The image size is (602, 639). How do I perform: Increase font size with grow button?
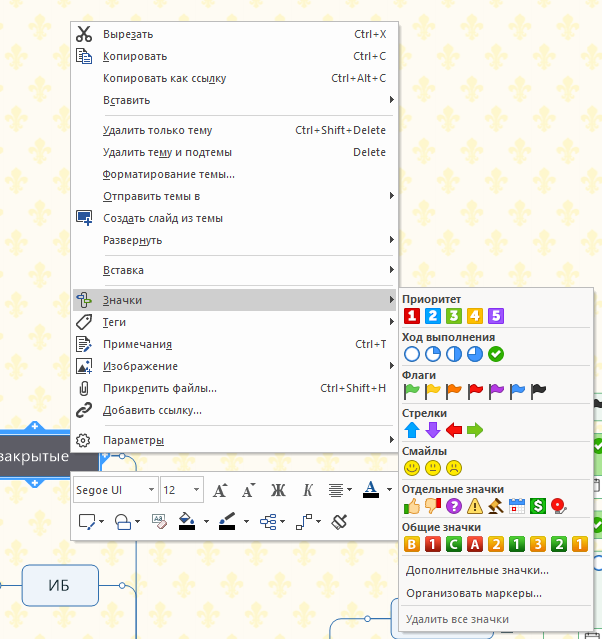point(220,490)
